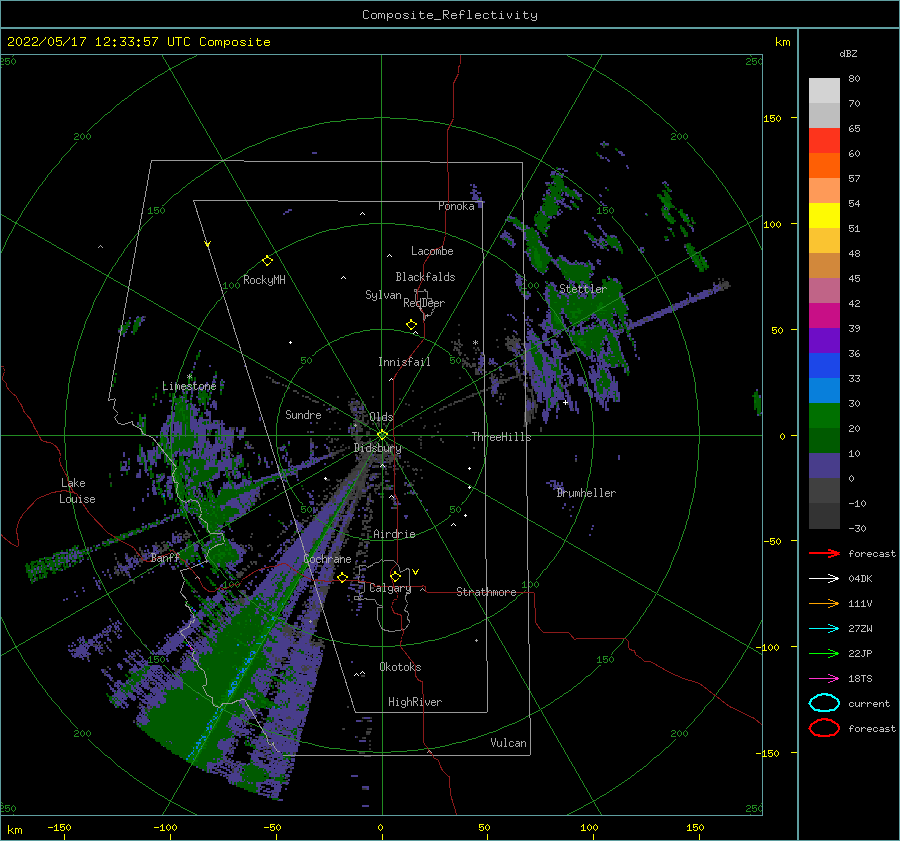Click the red forecast ellipse icon
Screen dimensions: 900x841
pos(824,728)
